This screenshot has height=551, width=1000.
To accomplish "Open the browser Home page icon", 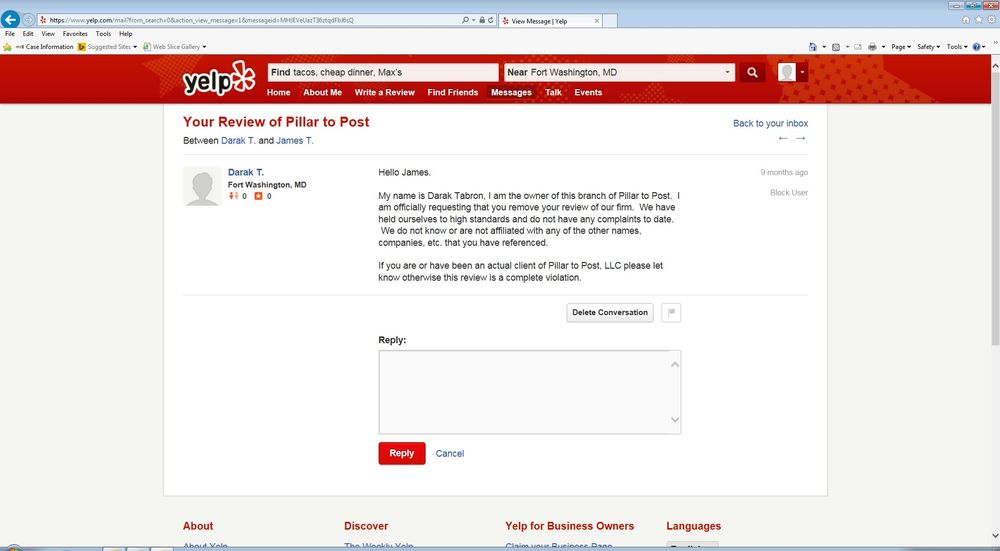I will (966, 20).
